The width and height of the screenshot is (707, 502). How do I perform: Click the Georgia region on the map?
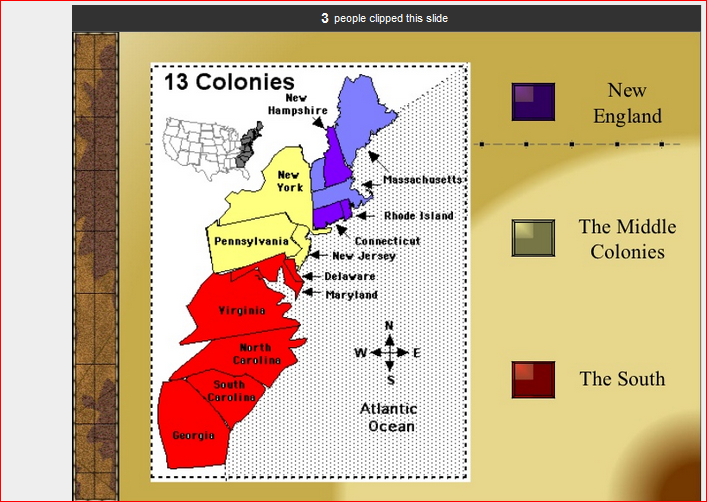tap(192, 436)
